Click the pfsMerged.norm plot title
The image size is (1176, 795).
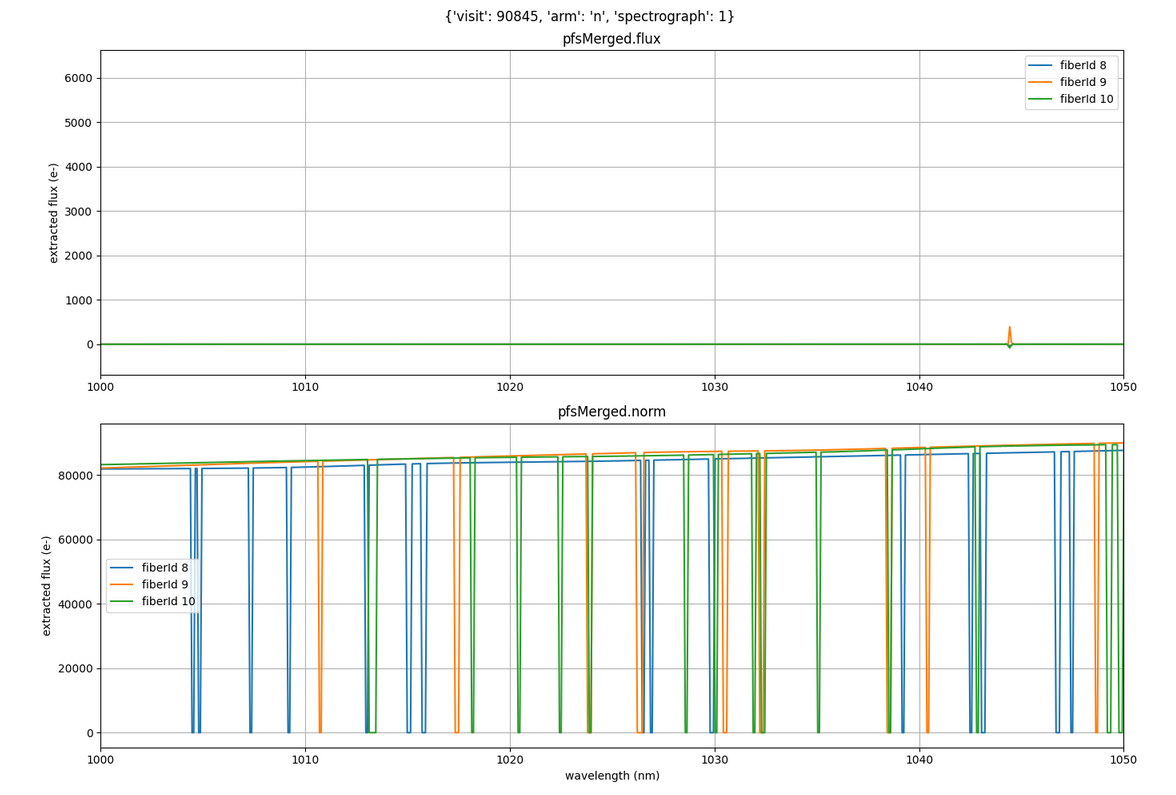tap(611, 412)
